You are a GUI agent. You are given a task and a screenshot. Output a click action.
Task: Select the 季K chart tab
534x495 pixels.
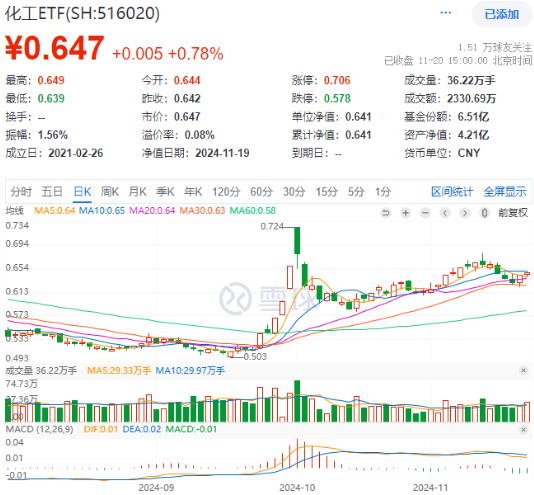click(165, 192)
